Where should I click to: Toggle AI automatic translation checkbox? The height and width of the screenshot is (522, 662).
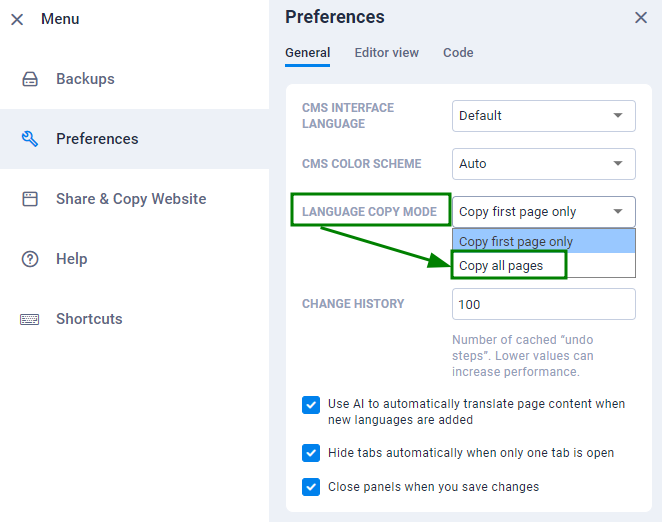click(x=311, y=405)
